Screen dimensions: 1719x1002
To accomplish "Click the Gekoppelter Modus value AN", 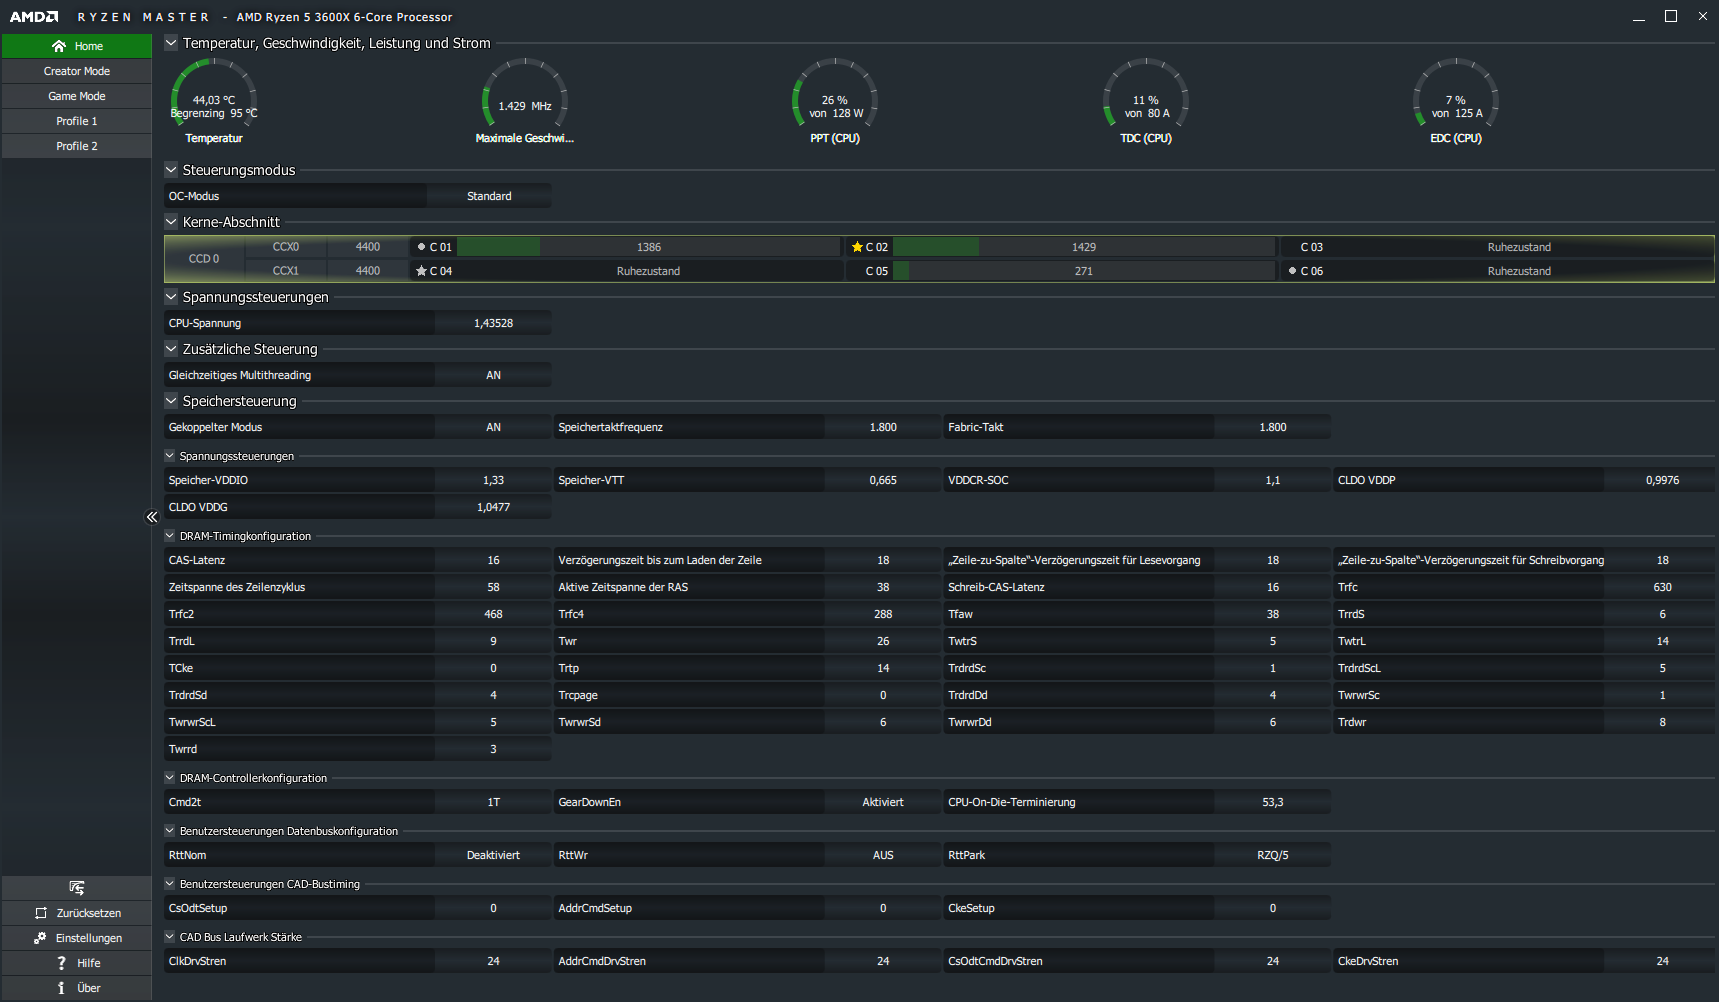I will pyautogui.click(x=493, y=427).
